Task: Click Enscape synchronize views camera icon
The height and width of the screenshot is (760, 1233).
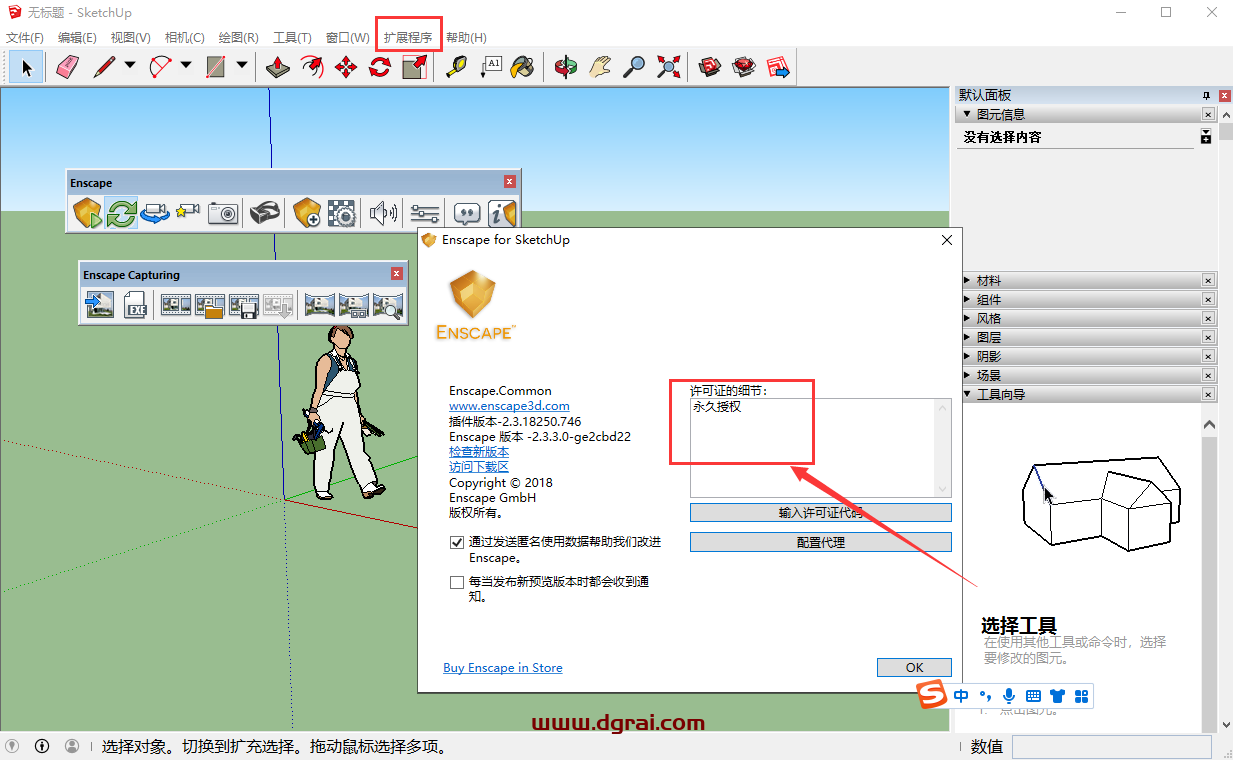Action: click(x=155, y=212)
